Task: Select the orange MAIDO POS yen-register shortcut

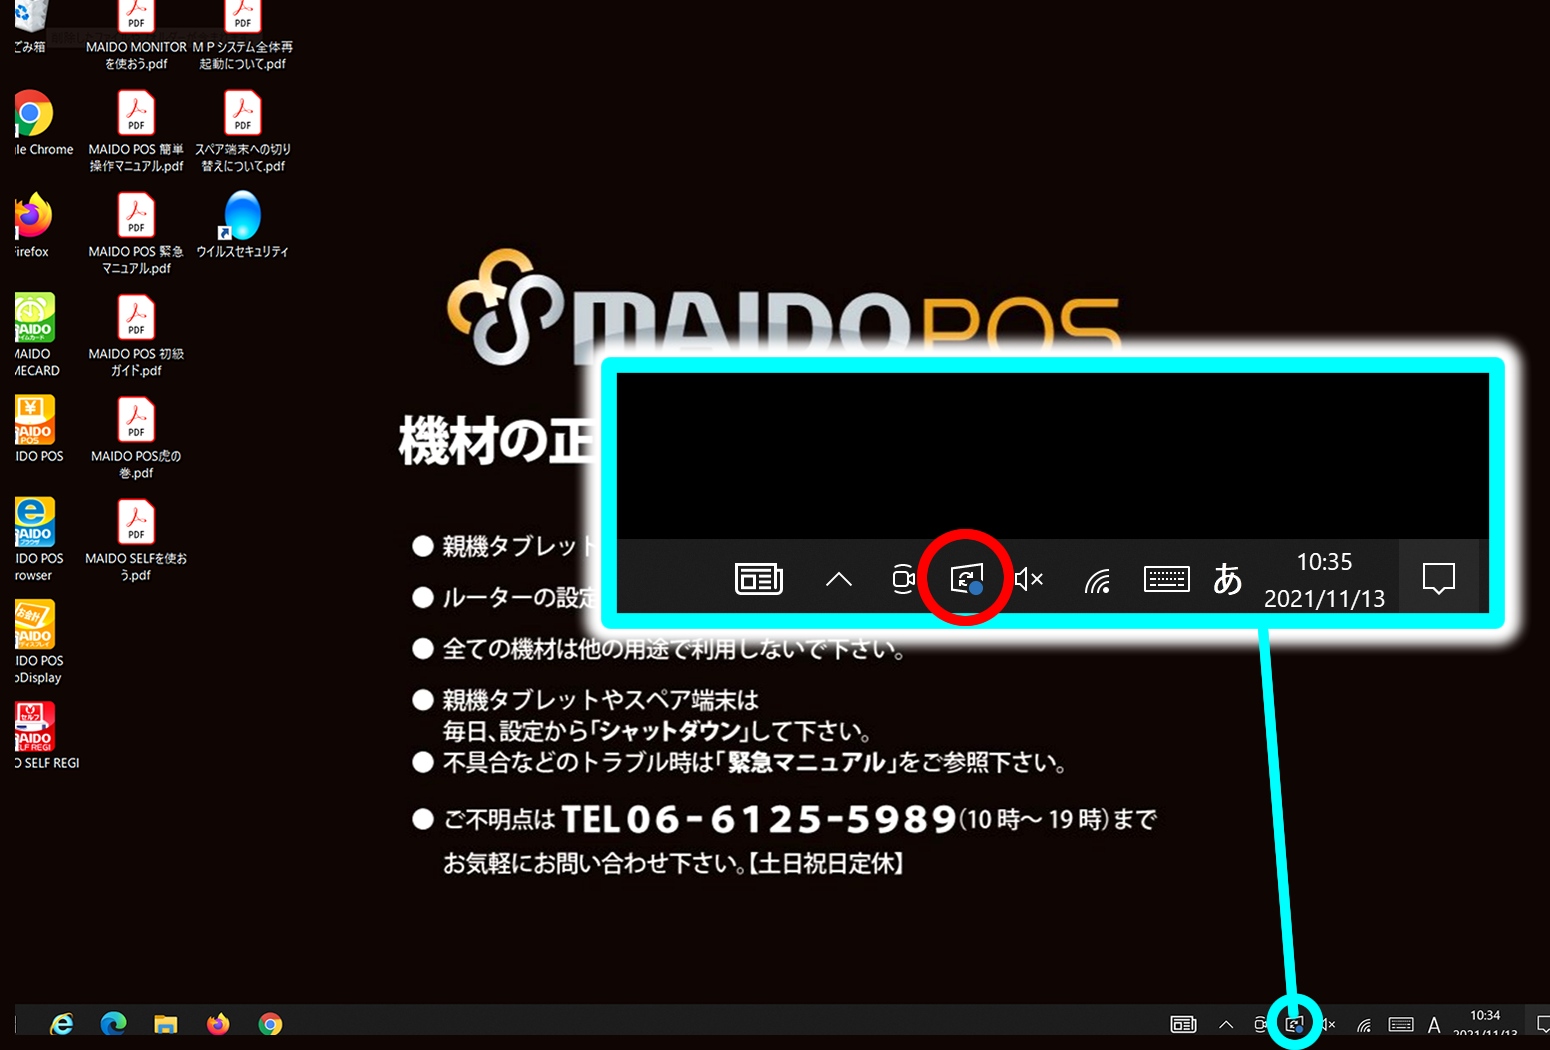Action: (x=38, y=430)
